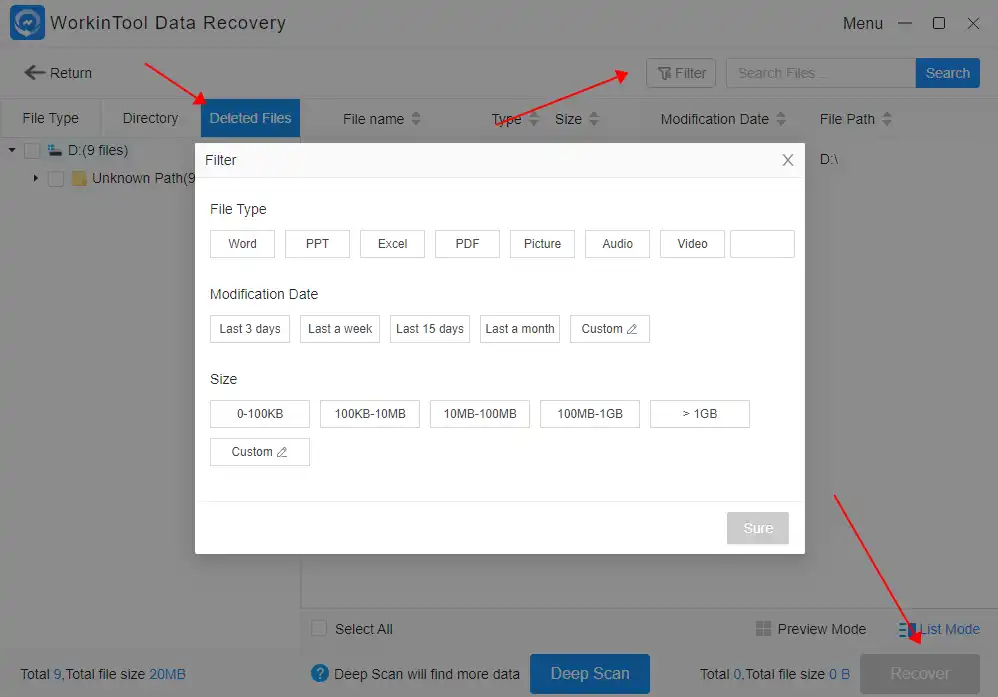Screen dimensions: 998x697
Task: Choose Last a month date filter
Action: (520, 329)
